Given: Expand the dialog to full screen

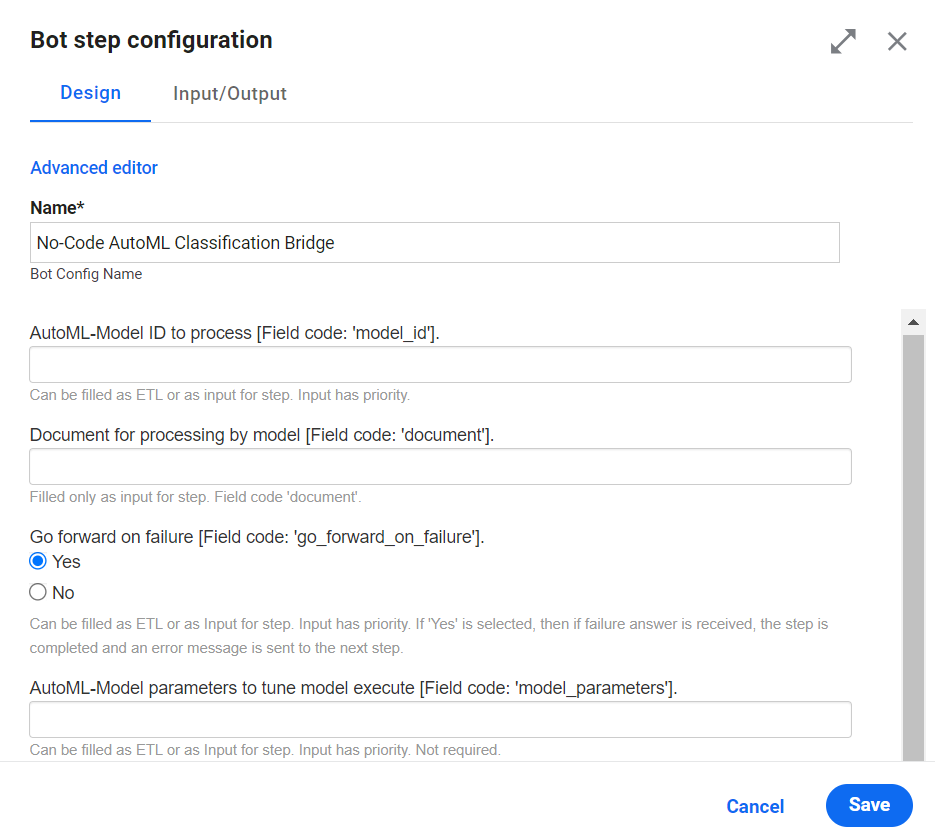Looking at the screenshot, I should tap(843, 41).
